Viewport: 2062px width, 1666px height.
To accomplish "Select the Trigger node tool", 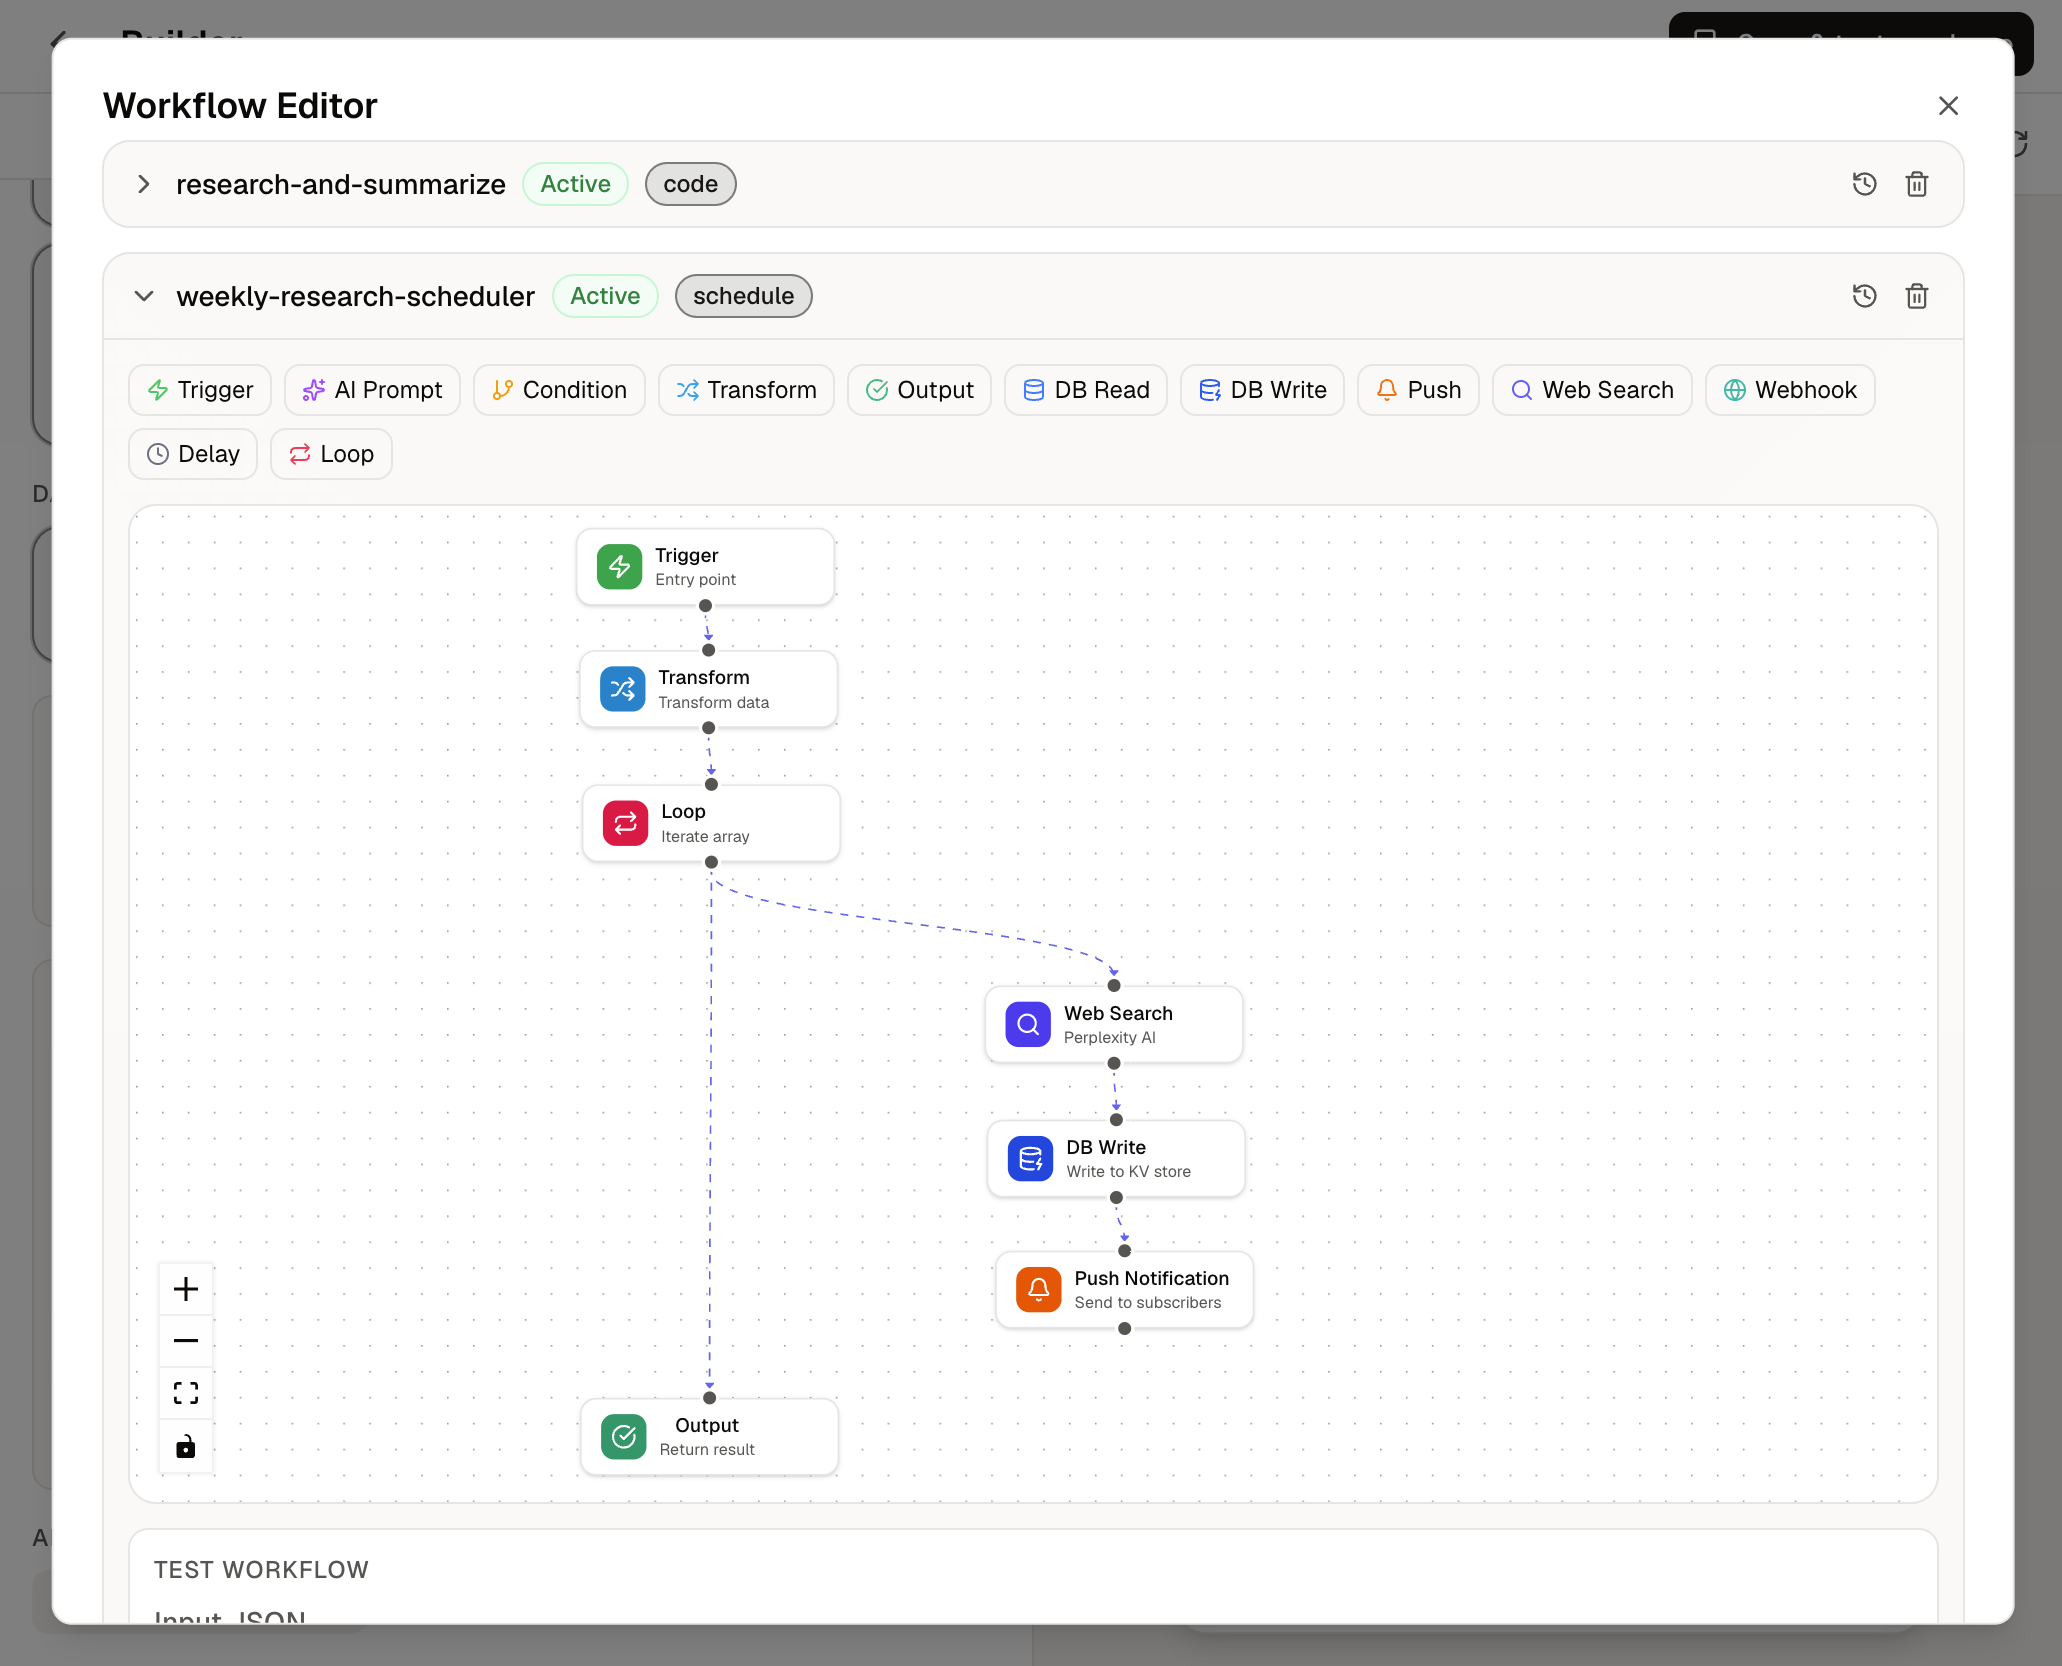I will click(199, 390).
